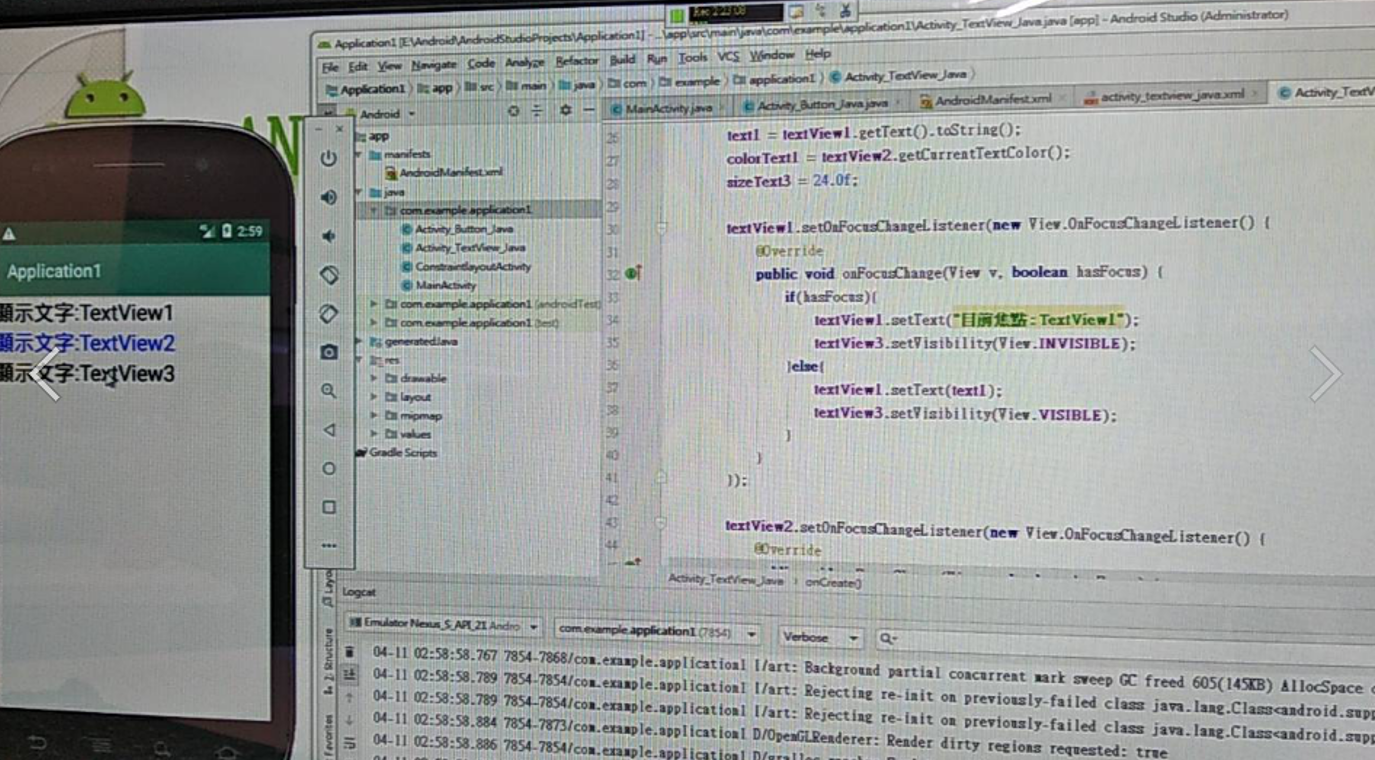Image resolution: width=1375 pixels, height=760 pixels.
Task: Switch to the activity_textview_java.xml tab
Action: click(x=1170, y=95)
